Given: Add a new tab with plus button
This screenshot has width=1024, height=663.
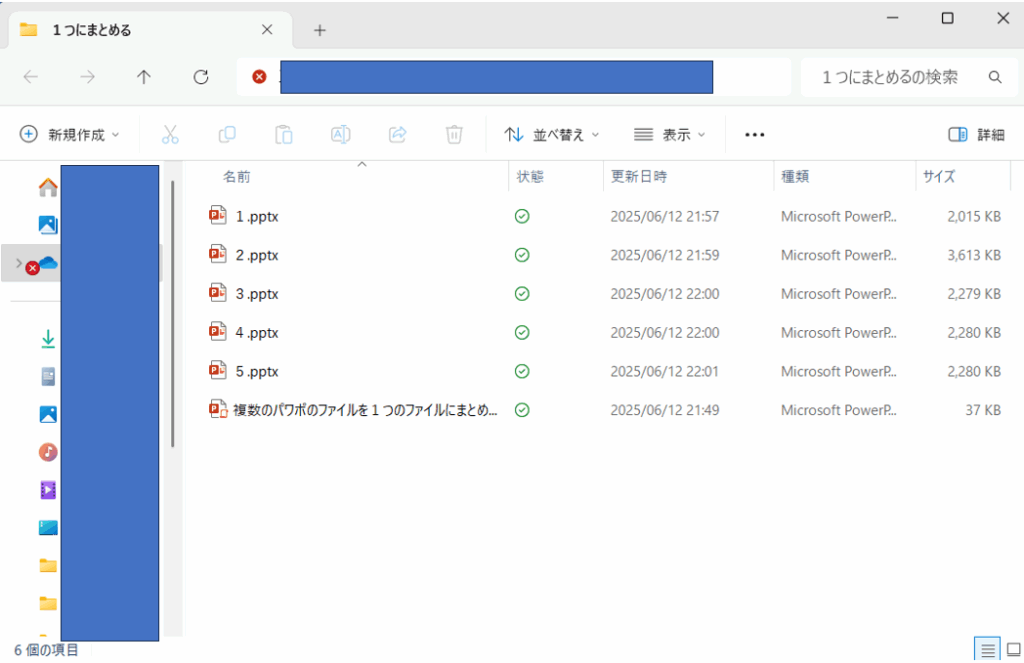Looking at the screenshot, I should pos(320,30).
